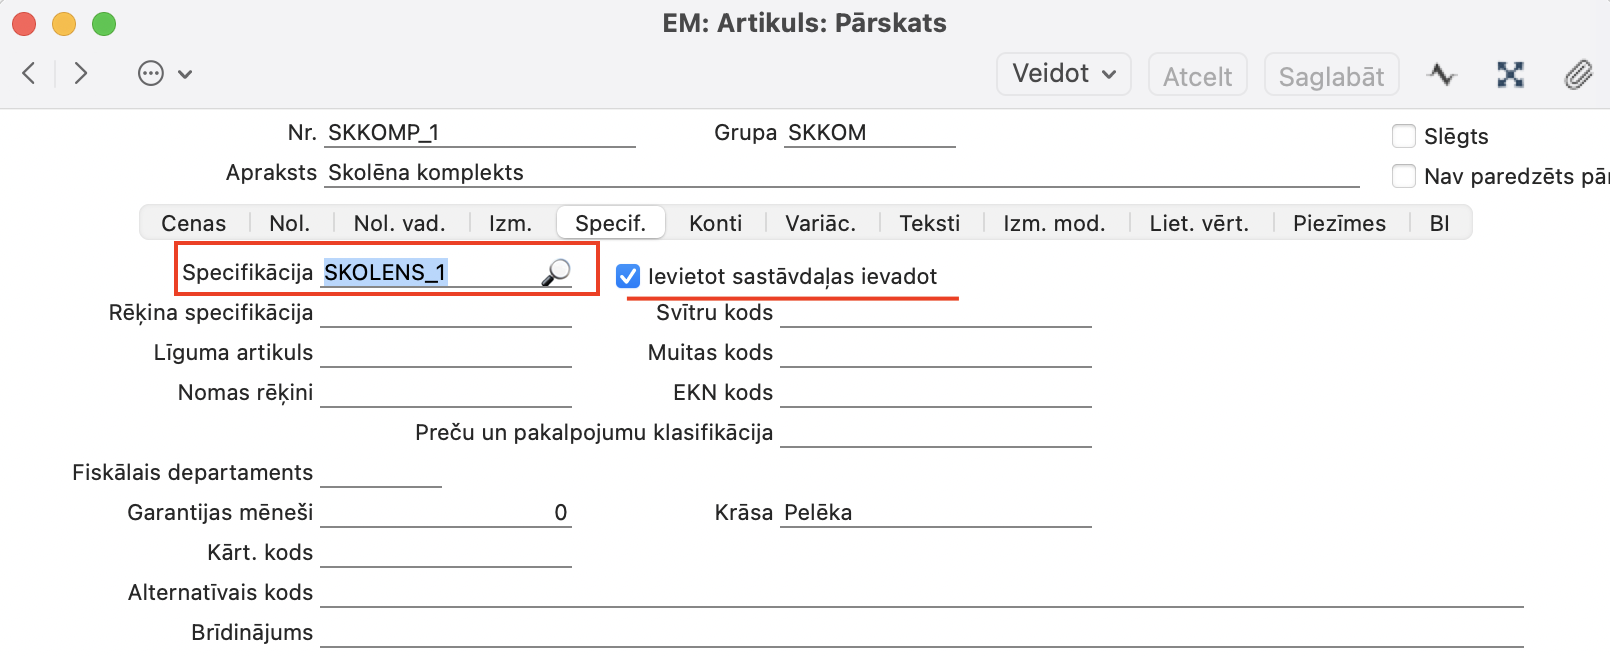Click the four-arrows expand window icon
The image size is (1610, 656).
click(1510, 74)
